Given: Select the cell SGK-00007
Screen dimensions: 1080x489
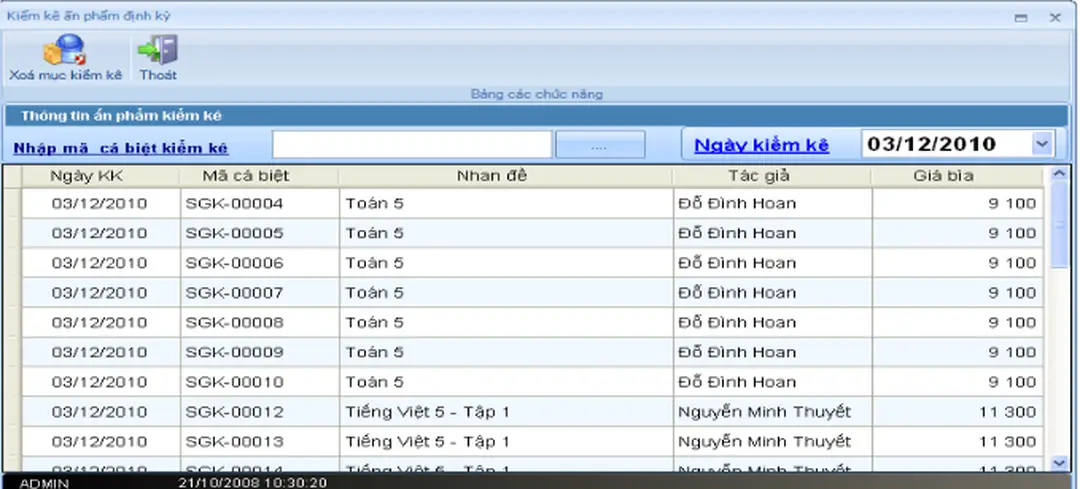Looking at the screenshot, I should coord(260,293).
